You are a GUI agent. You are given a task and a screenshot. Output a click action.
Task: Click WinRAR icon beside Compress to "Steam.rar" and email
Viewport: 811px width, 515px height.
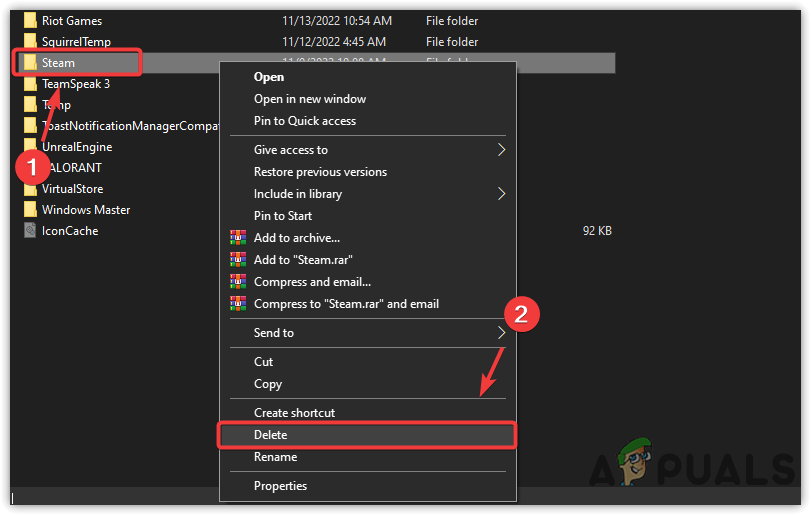238,304
